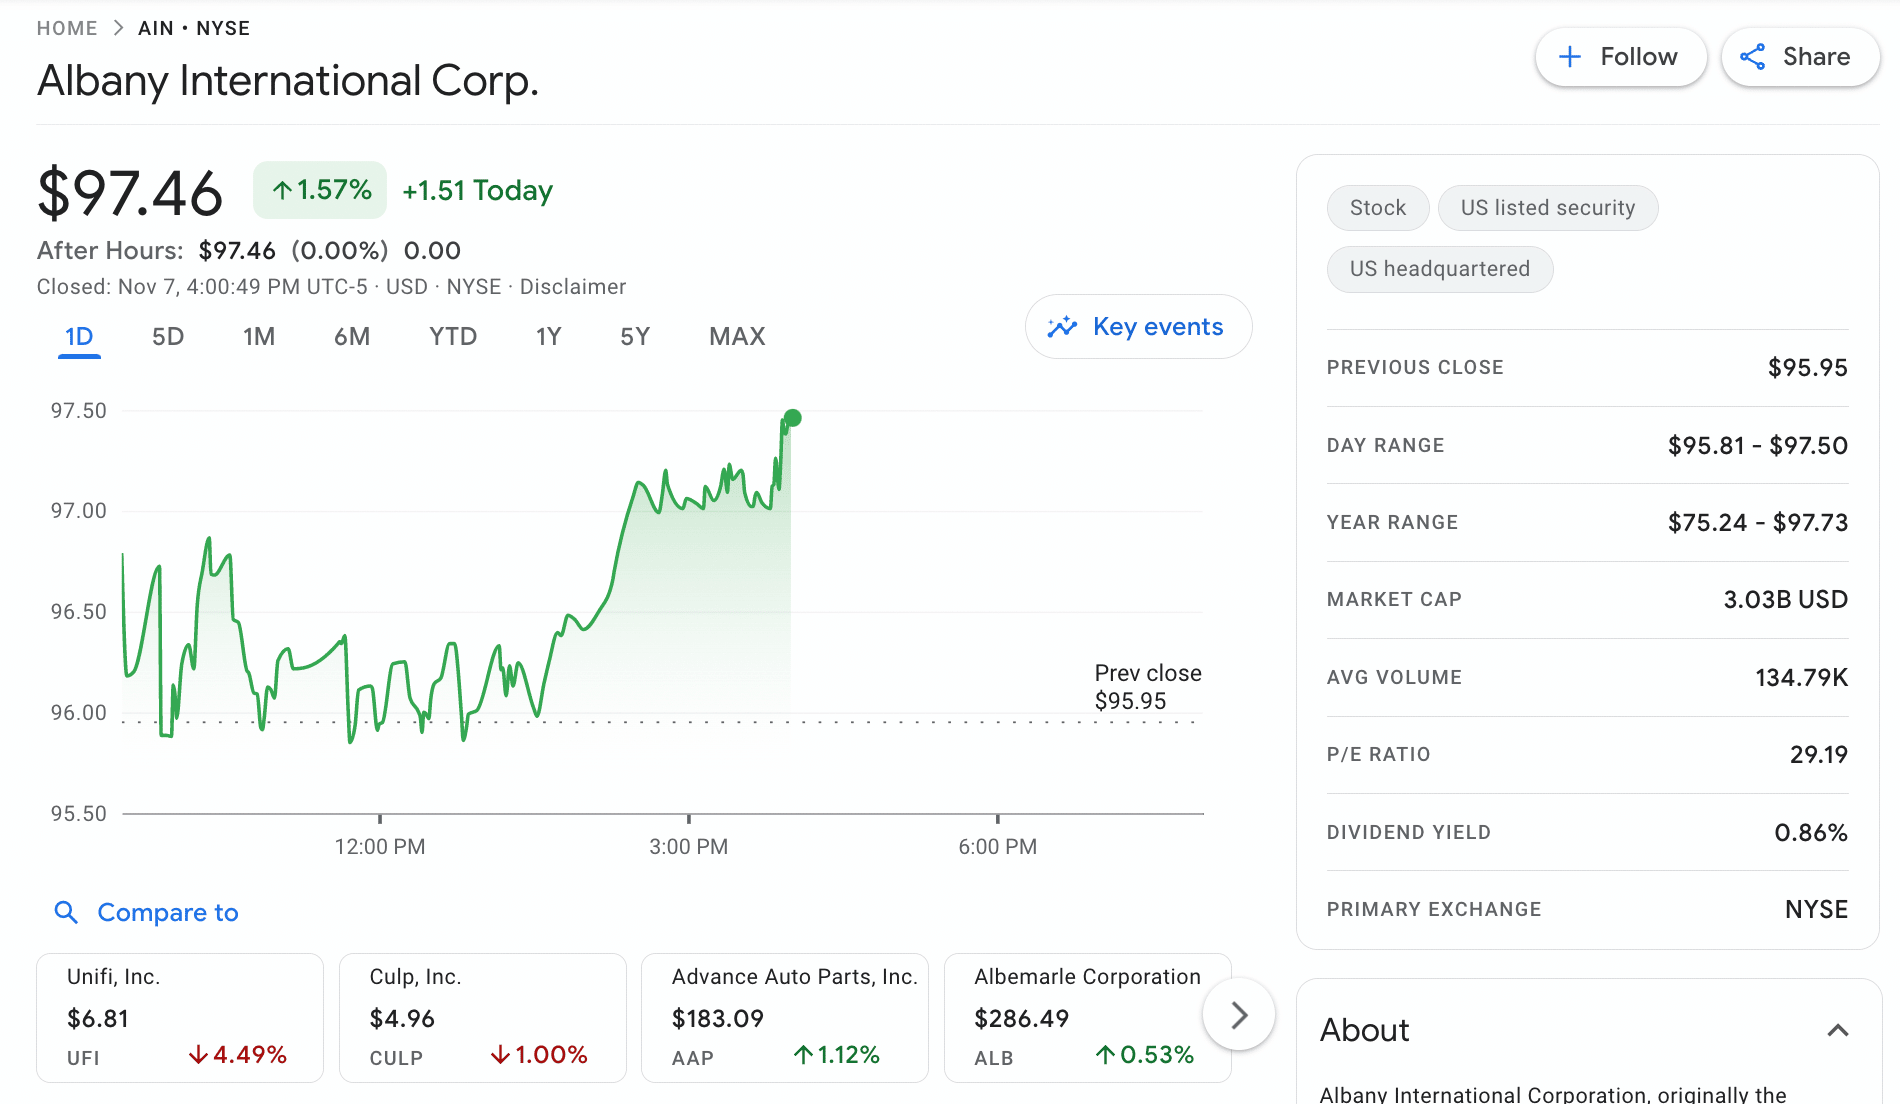Image resolution: width=1900 pixels, height=1104 pixels.
Task: Show YTD chart range
Action: tap(453, 337)
